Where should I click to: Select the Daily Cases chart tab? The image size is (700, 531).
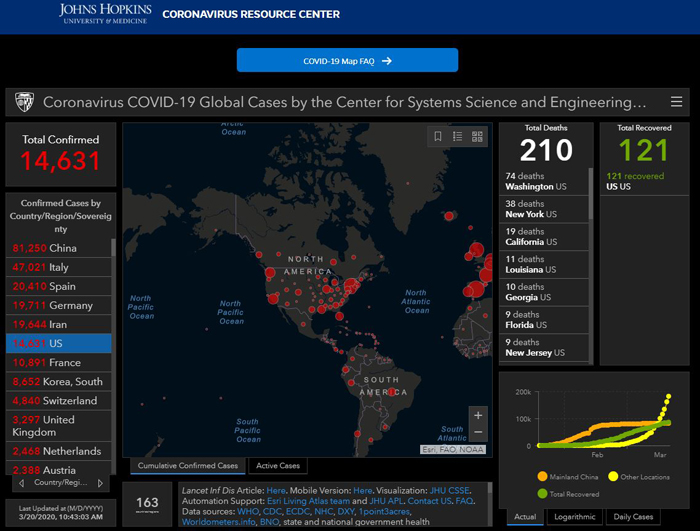[x=633, y=517]
